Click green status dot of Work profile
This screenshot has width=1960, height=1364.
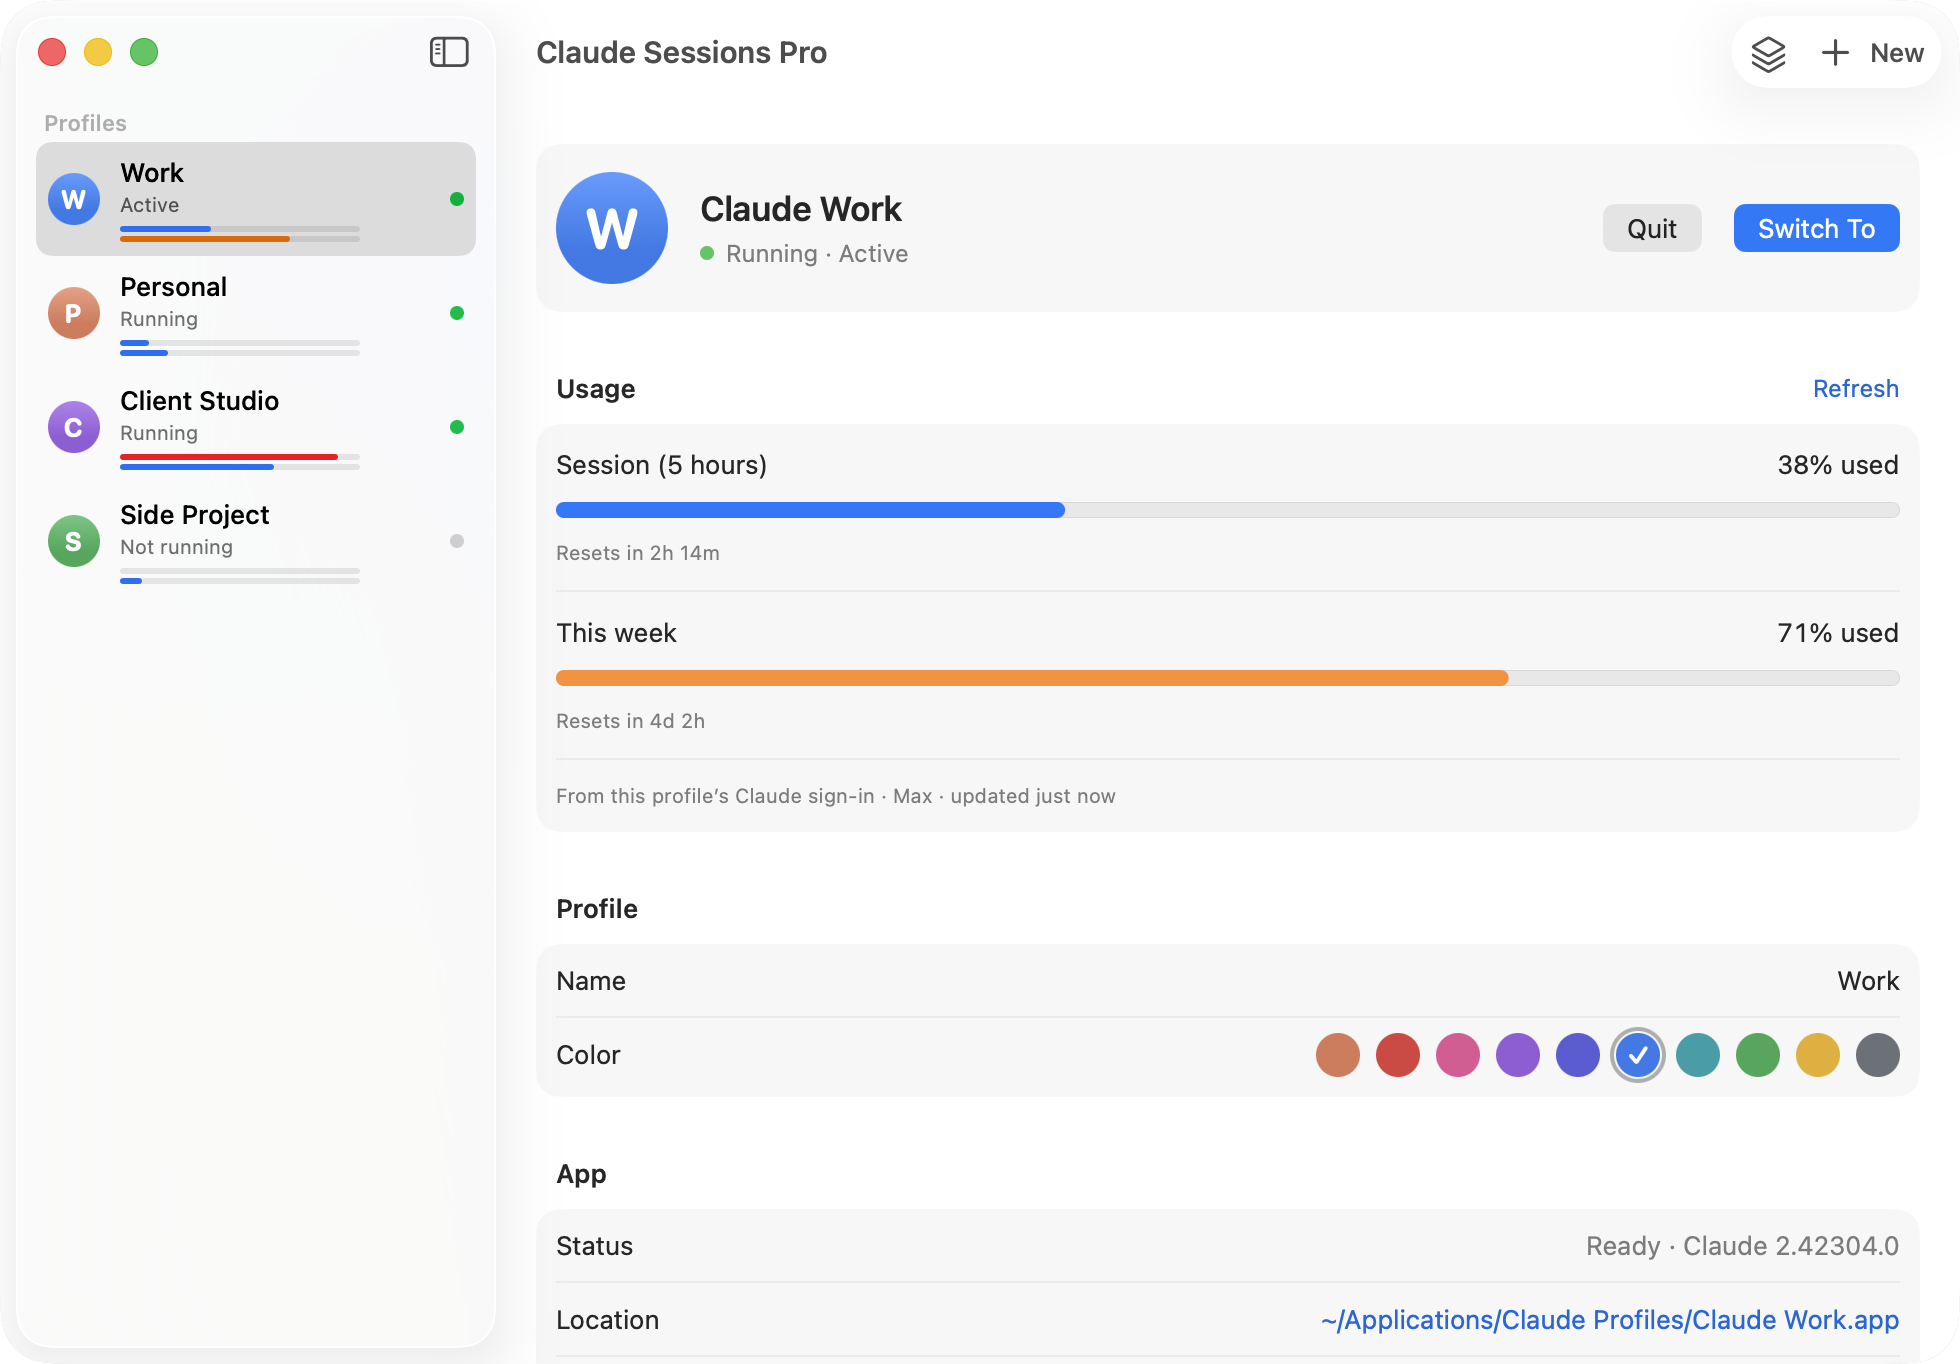[x=457, y=199]
